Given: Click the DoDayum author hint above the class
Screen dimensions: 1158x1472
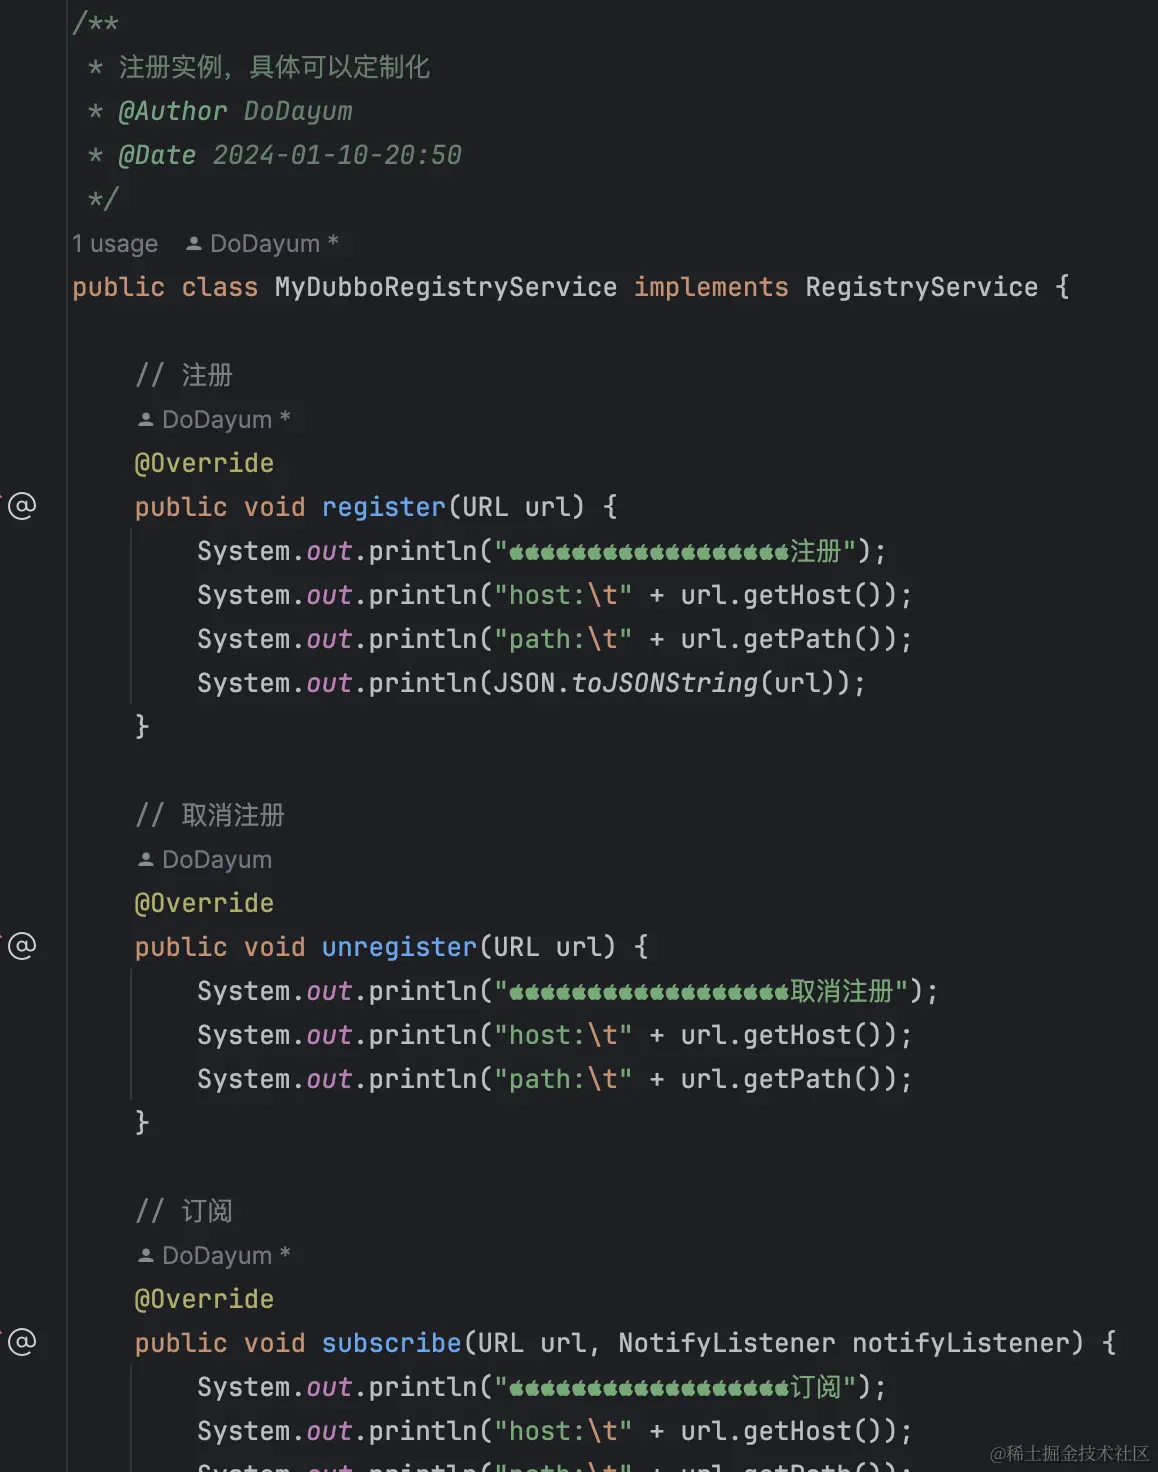Looking at the screenshot, I should click(265, 244).
